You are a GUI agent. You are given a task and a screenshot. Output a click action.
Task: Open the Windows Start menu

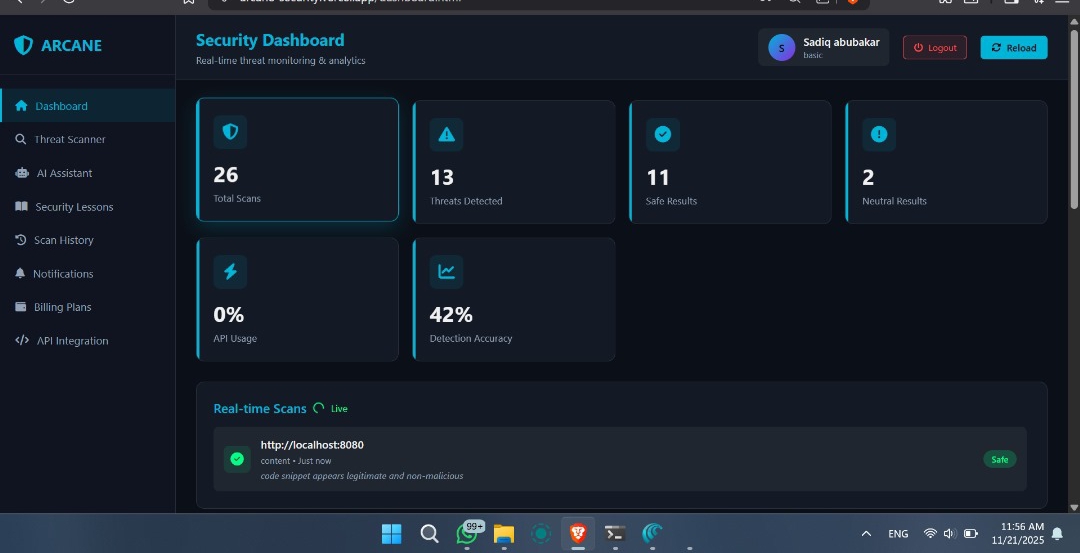tap(392, 534)
